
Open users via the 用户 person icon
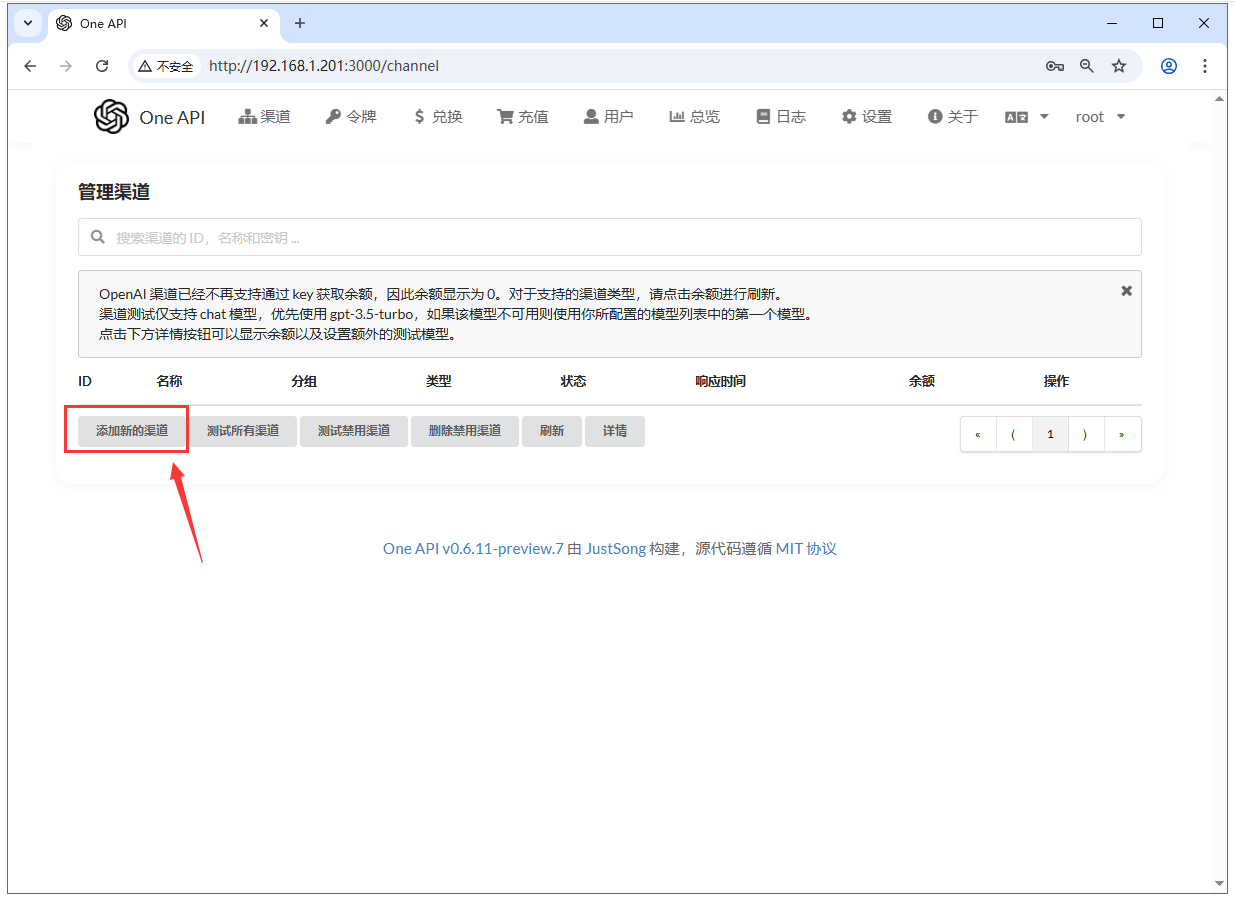point(590,116)
